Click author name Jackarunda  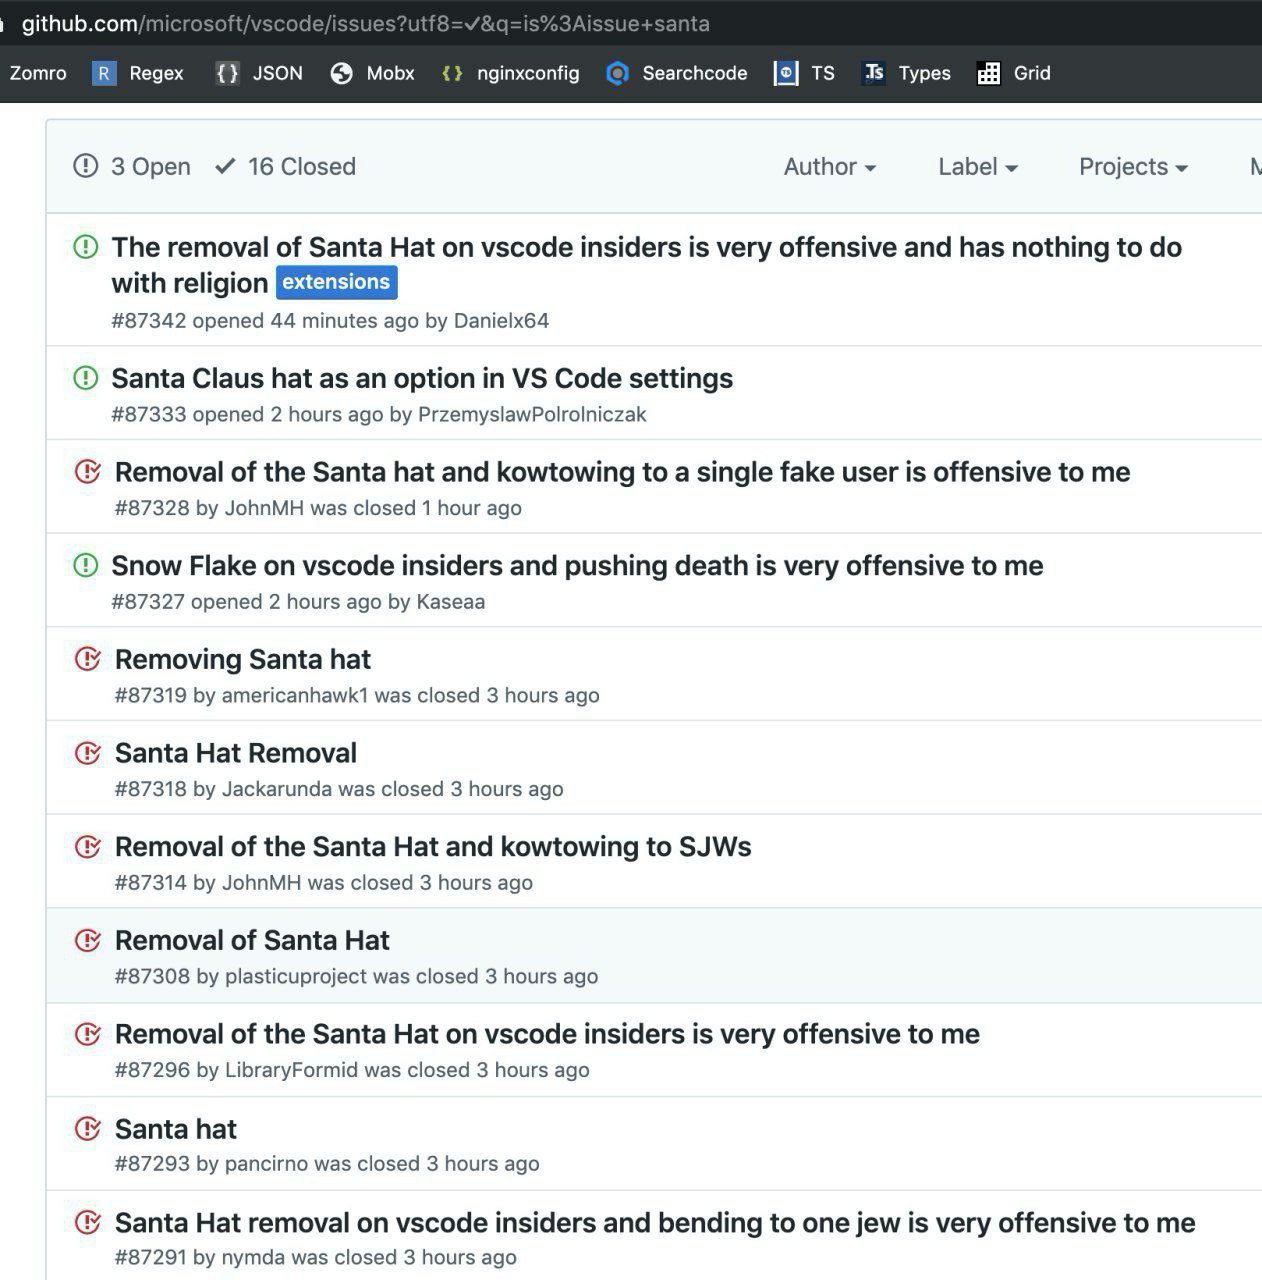277,789
